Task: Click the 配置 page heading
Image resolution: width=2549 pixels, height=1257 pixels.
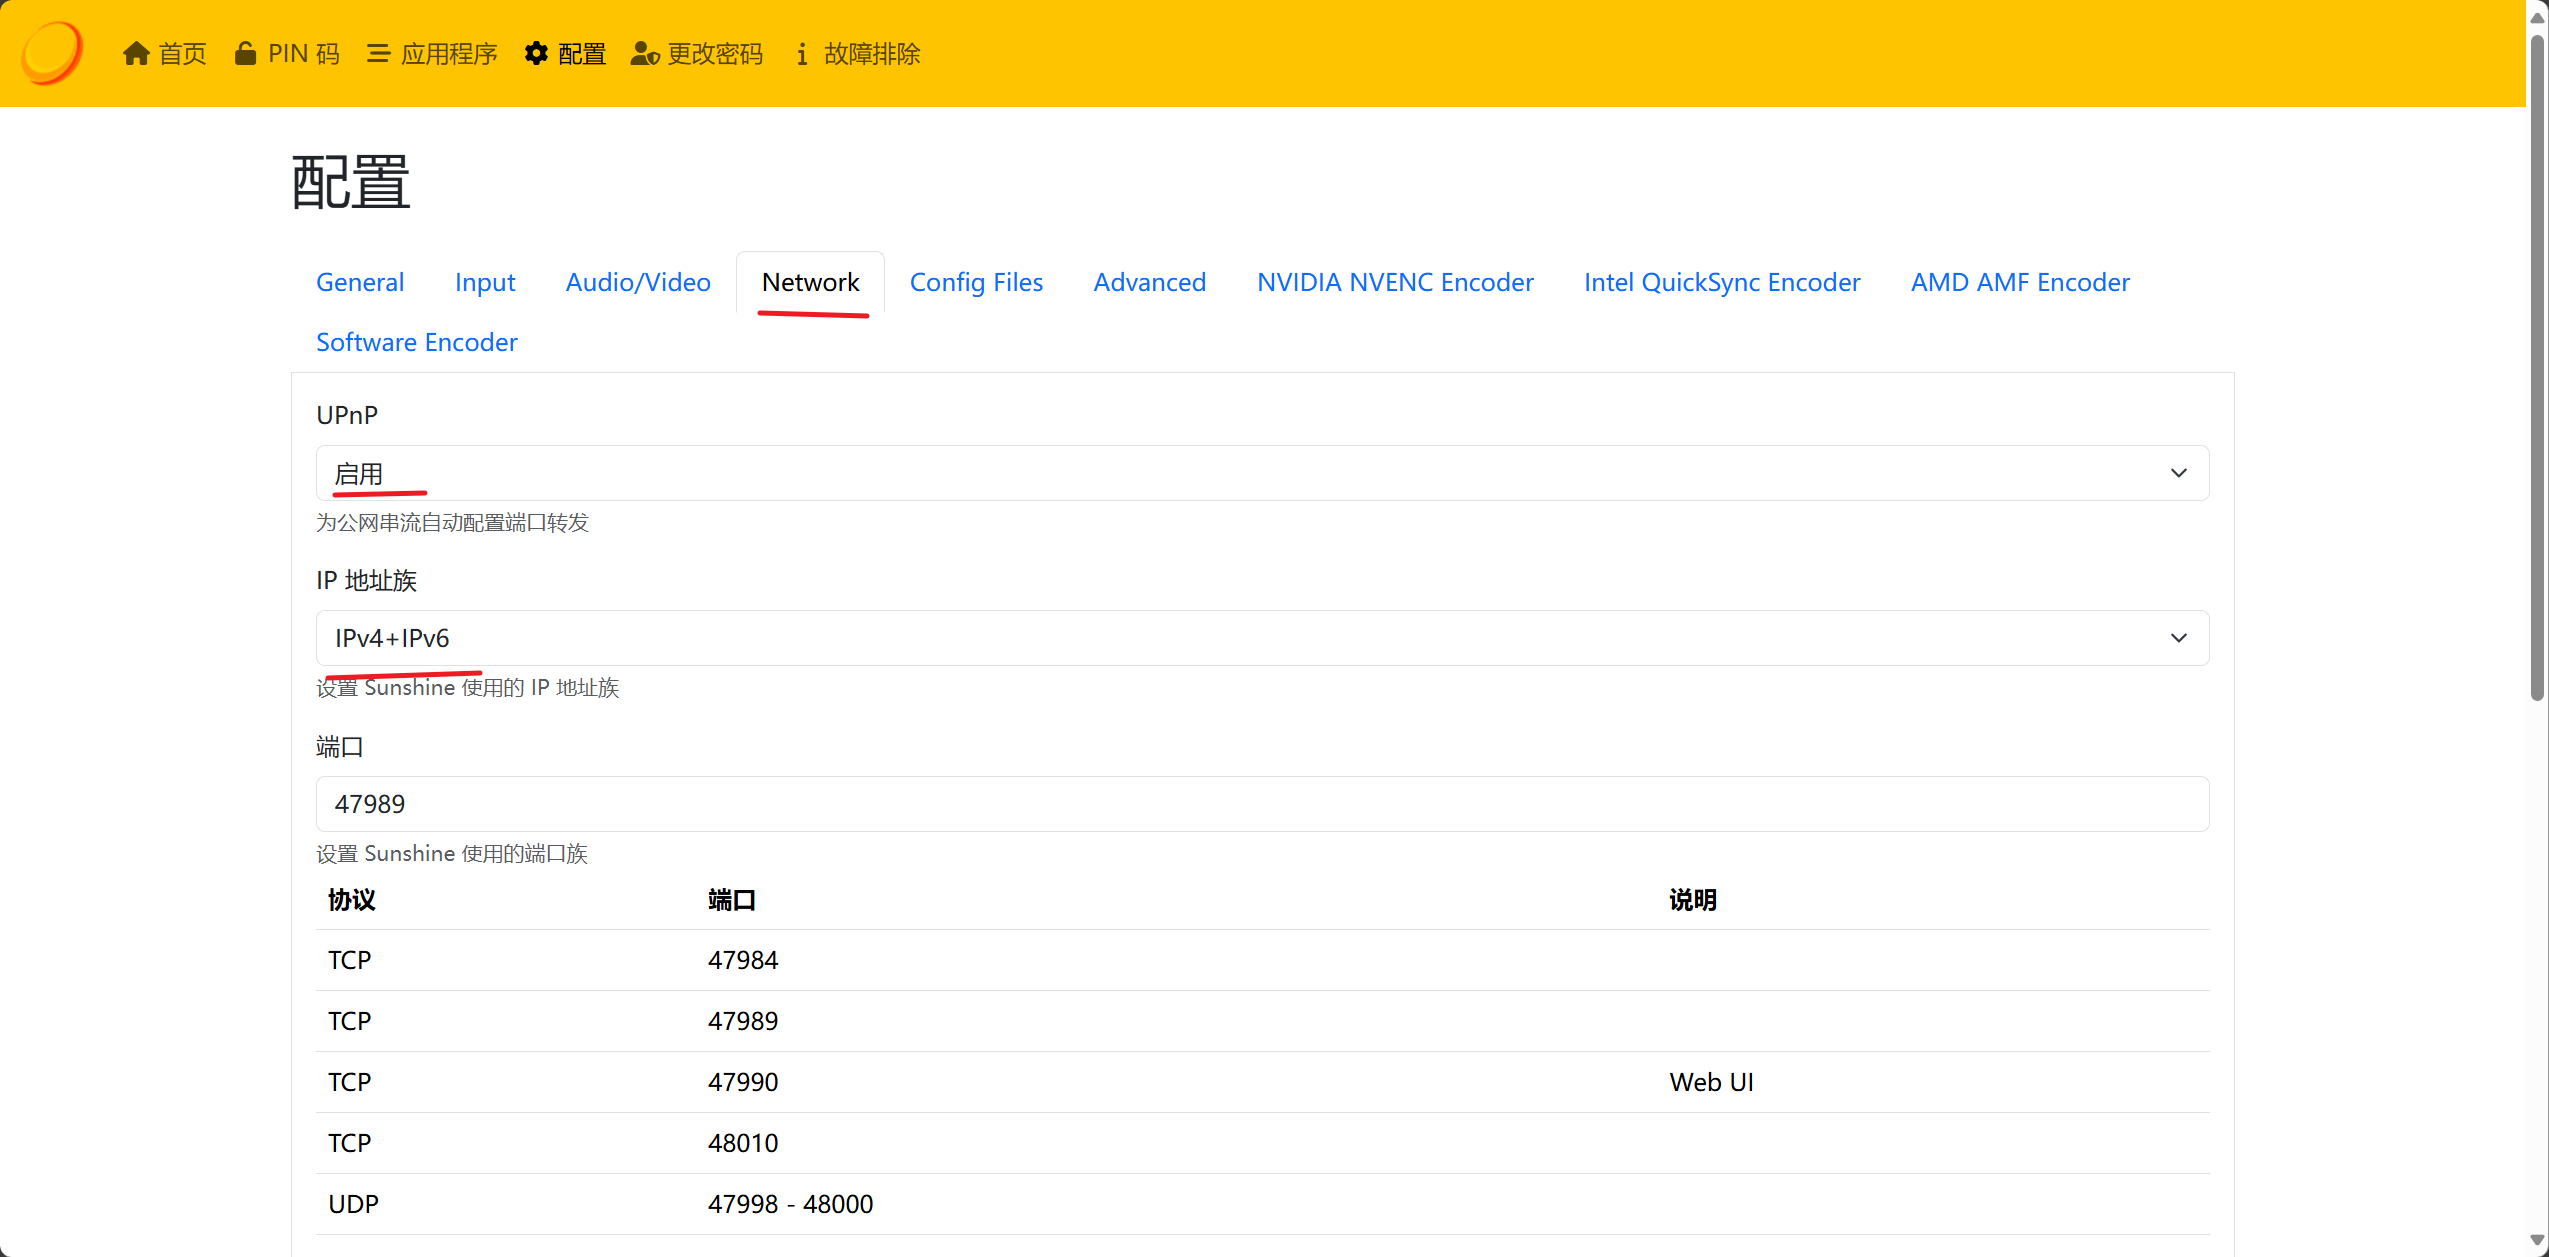Action: (x=350, y=182)
